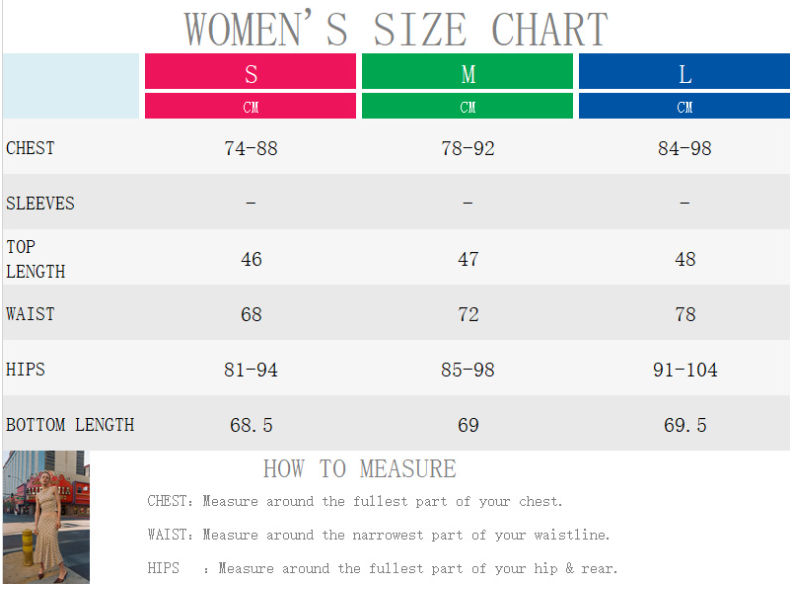The width and height of the screenshot is (794, 613).
Task: Click the WAIST measuring instruction line
Action: [x=378, y=535]
